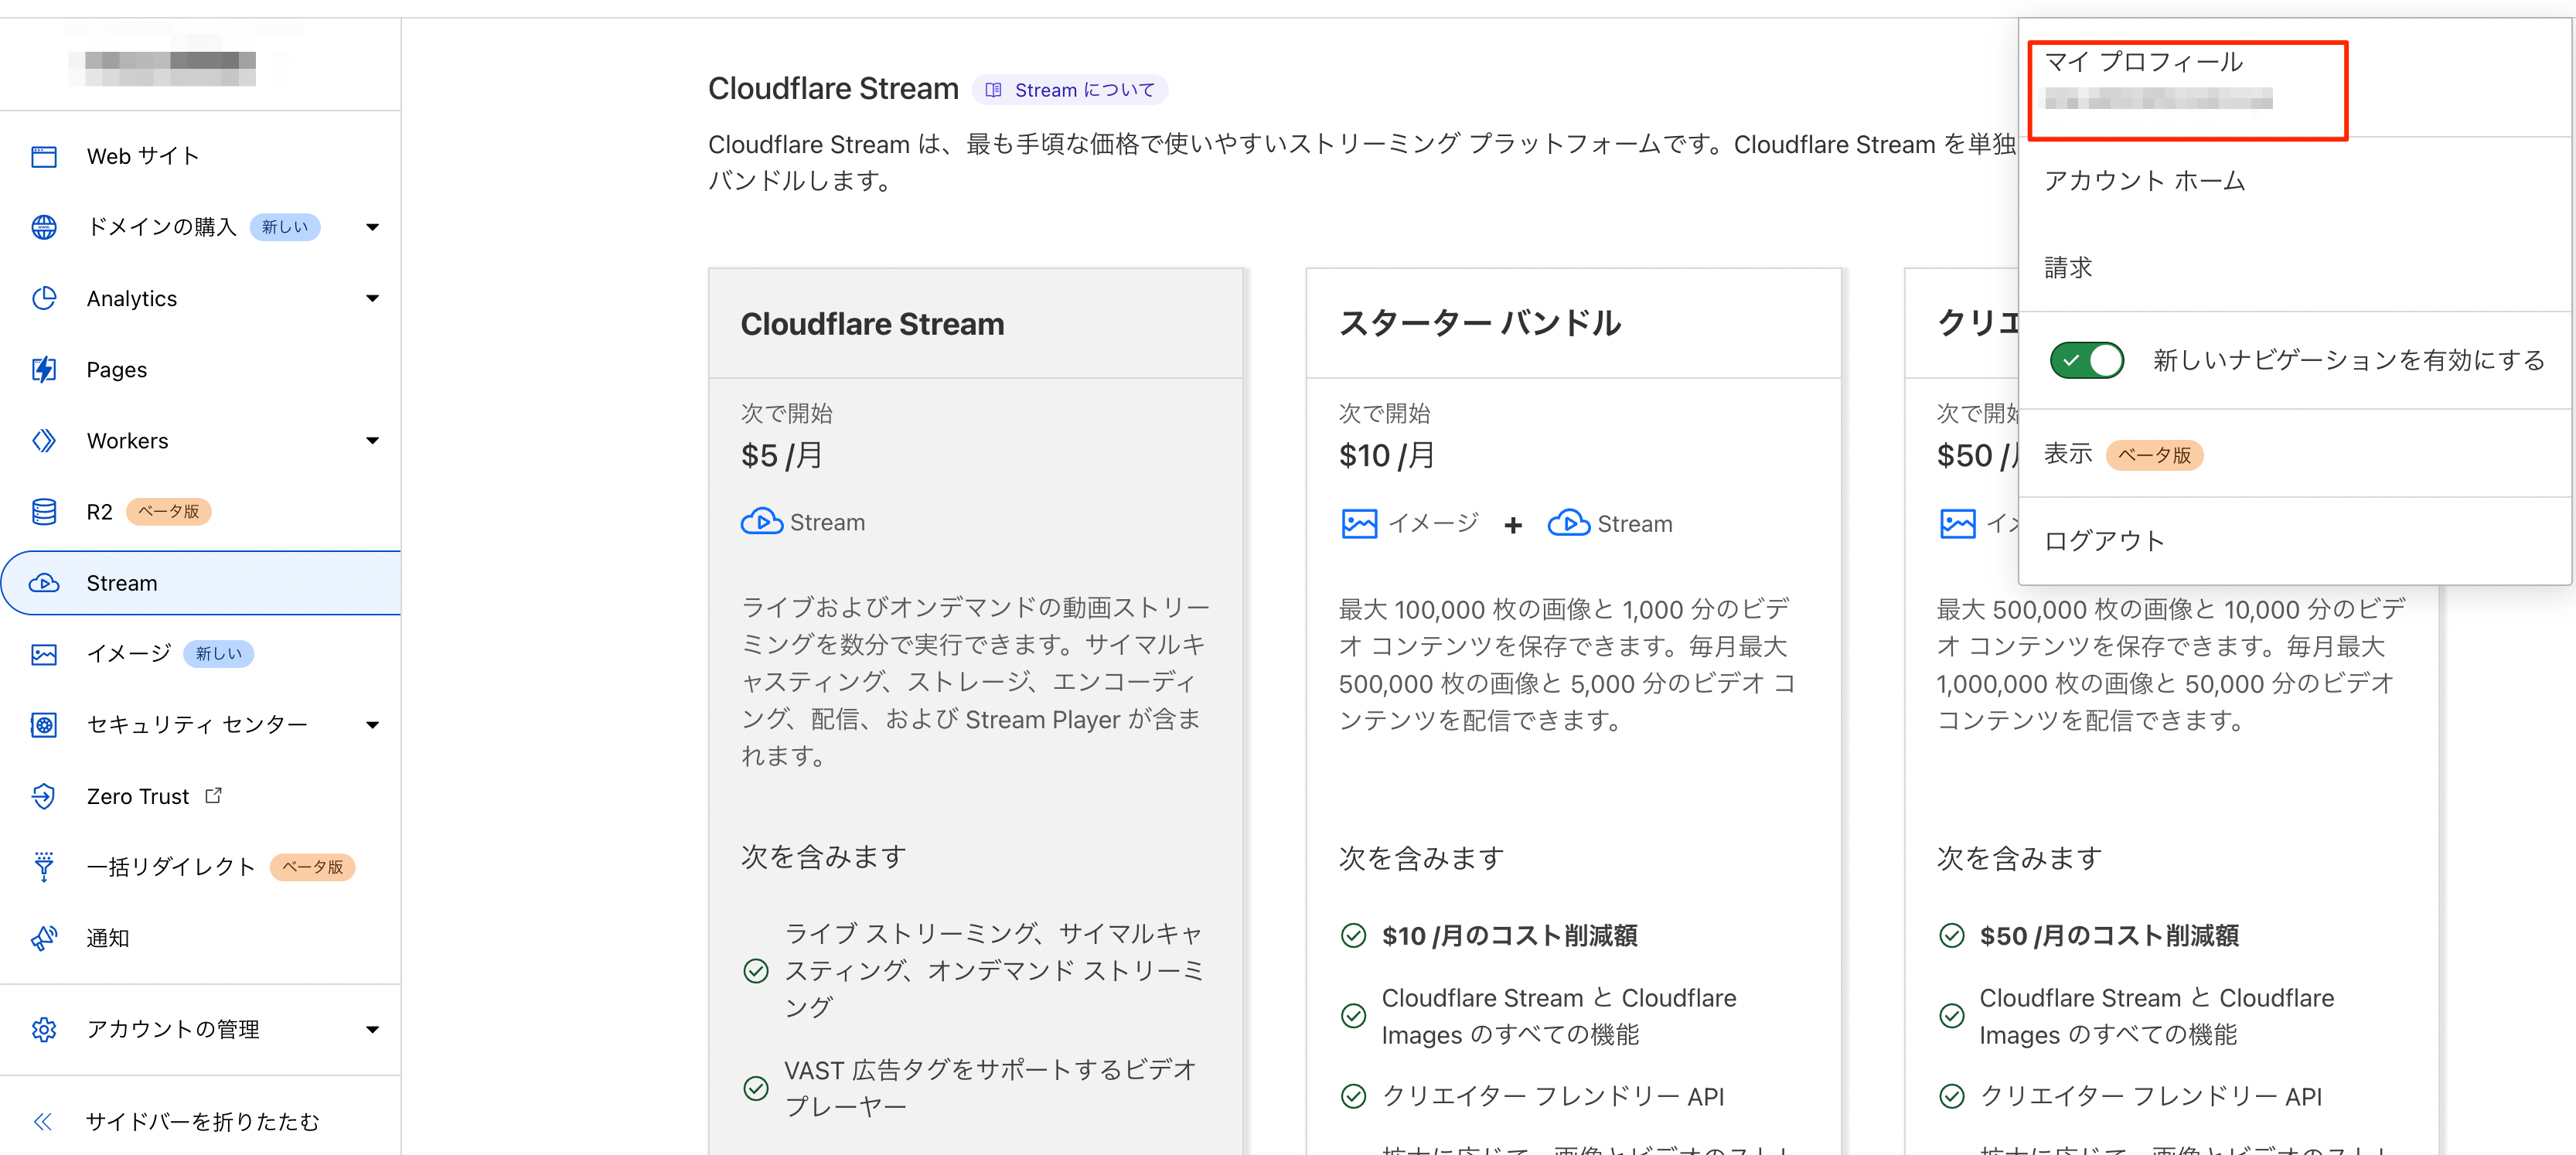Expand the ドメインの購入 dropdown arrow
The height and width of the screenshot is (1155, 2576).
(x=372, y=228)
